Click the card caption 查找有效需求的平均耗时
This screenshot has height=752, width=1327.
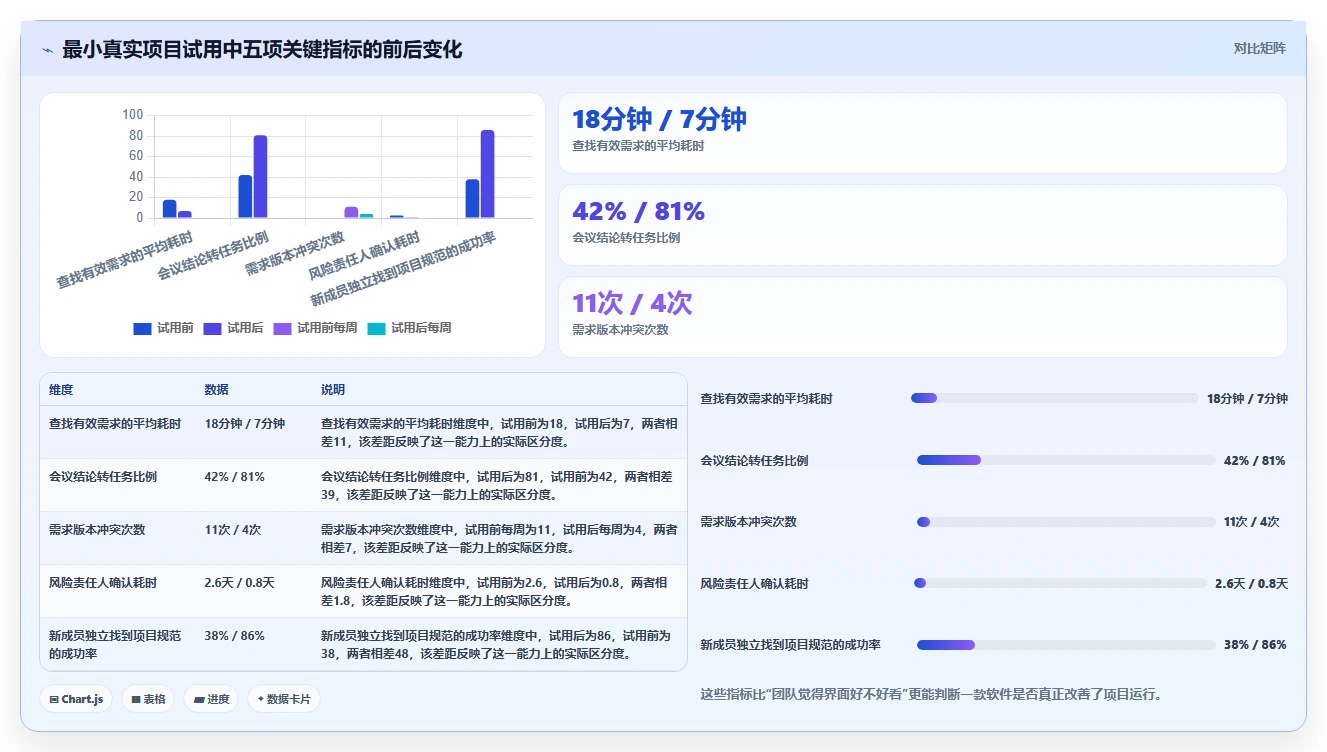638,146
